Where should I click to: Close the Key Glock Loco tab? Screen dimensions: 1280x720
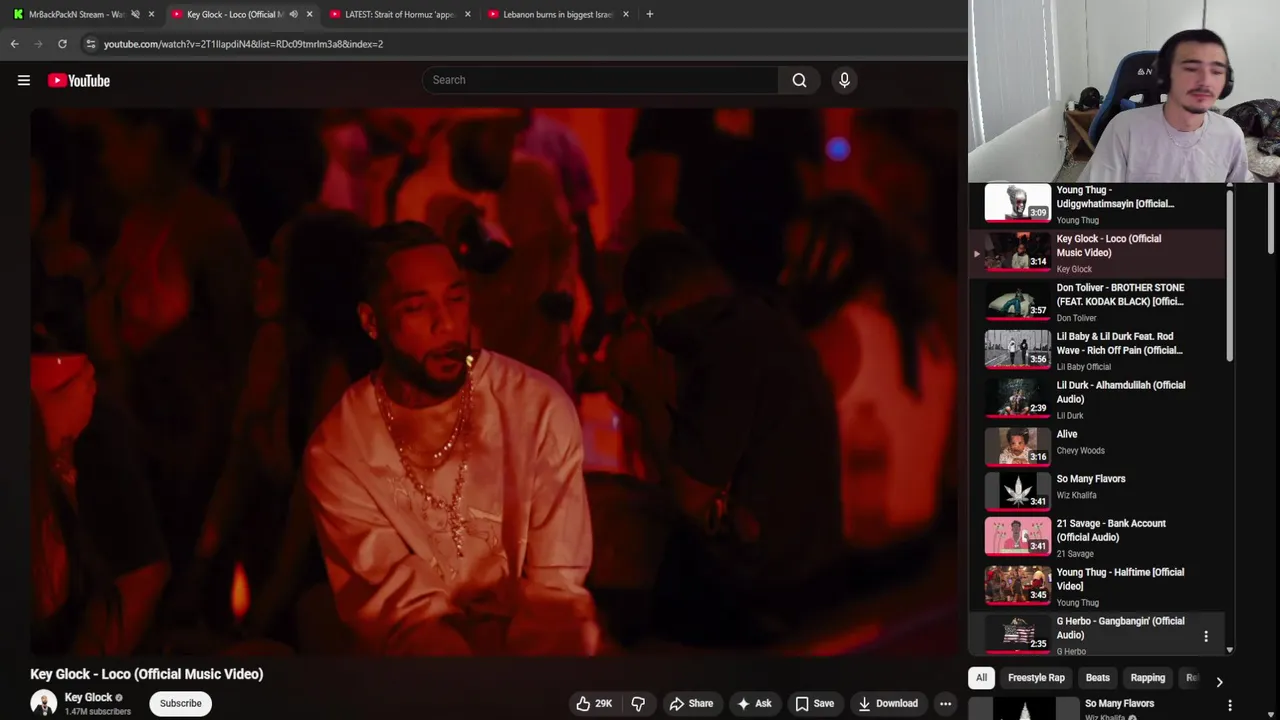pos(309,14)
